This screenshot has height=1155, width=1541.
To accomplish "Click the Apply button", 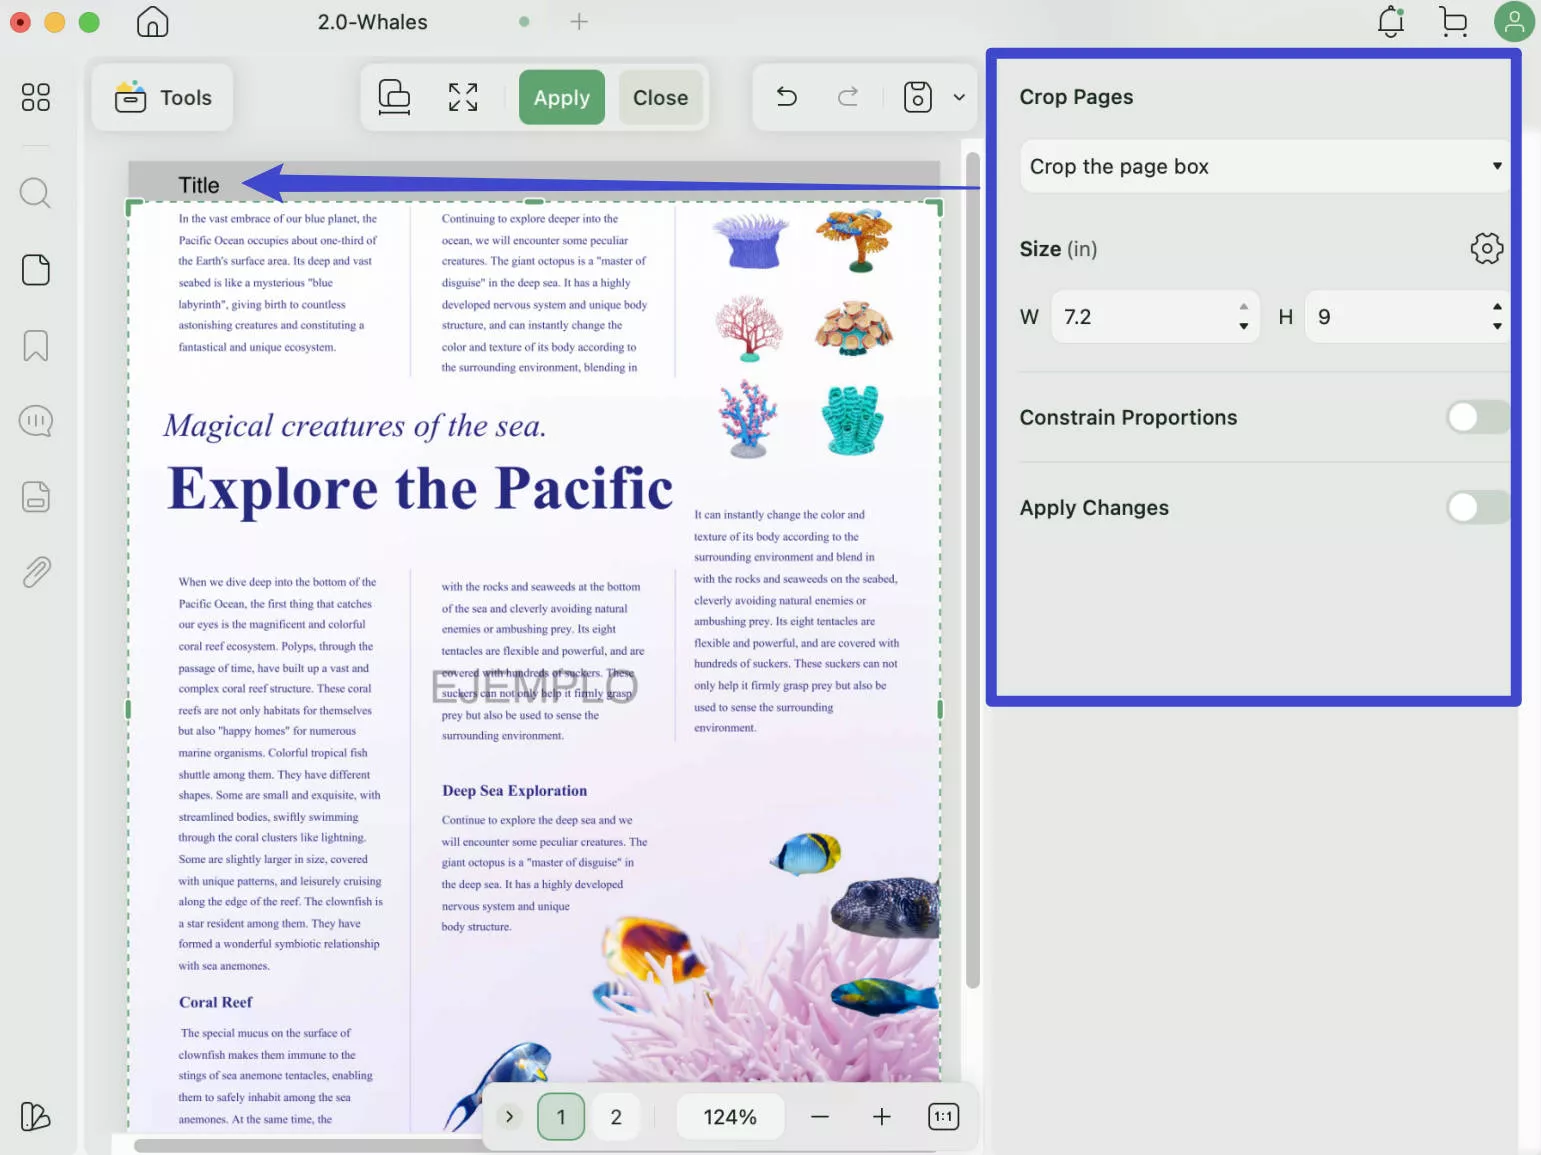I will click(561, 97).
